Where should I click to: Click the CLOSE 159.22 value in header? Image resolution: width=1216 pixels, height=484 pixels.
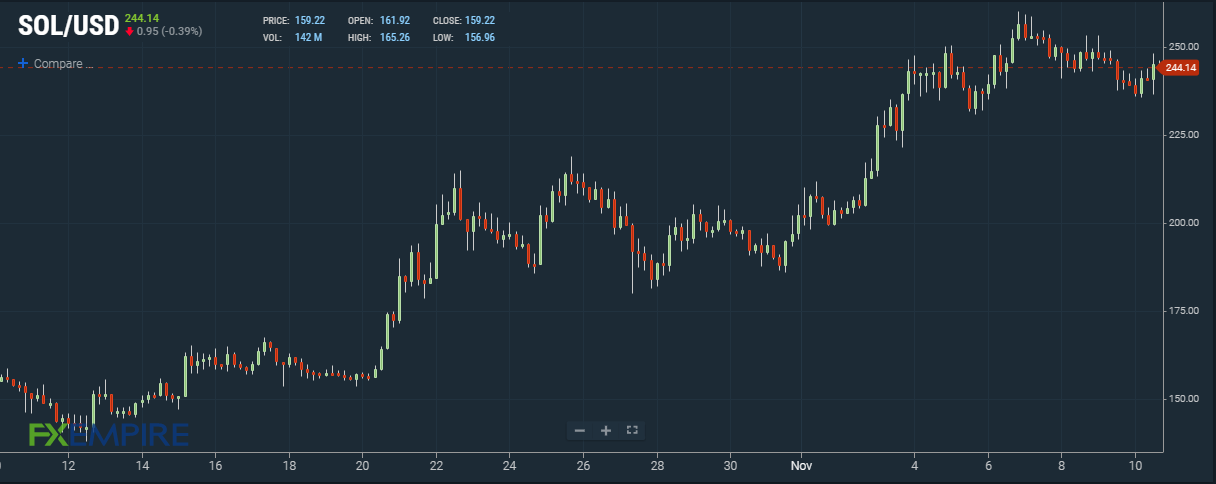coord(464,20)
